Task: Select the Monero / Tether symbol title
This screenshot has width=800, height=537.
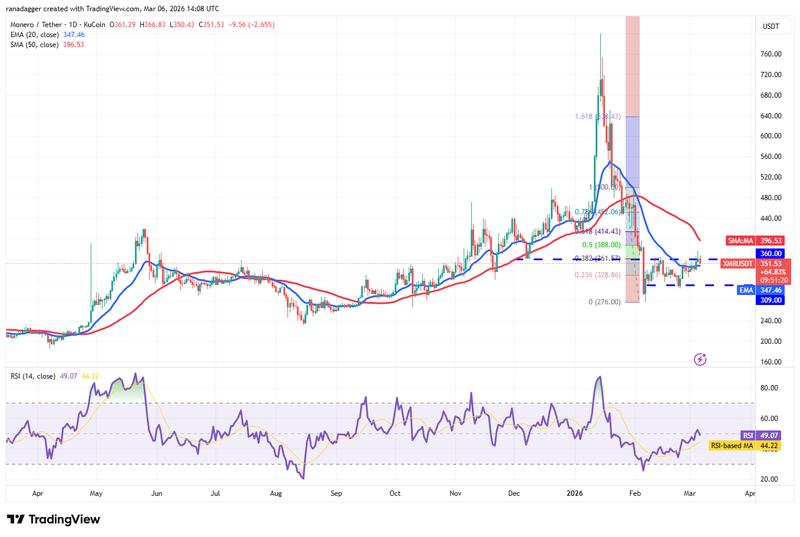Action: coord(58,24)
